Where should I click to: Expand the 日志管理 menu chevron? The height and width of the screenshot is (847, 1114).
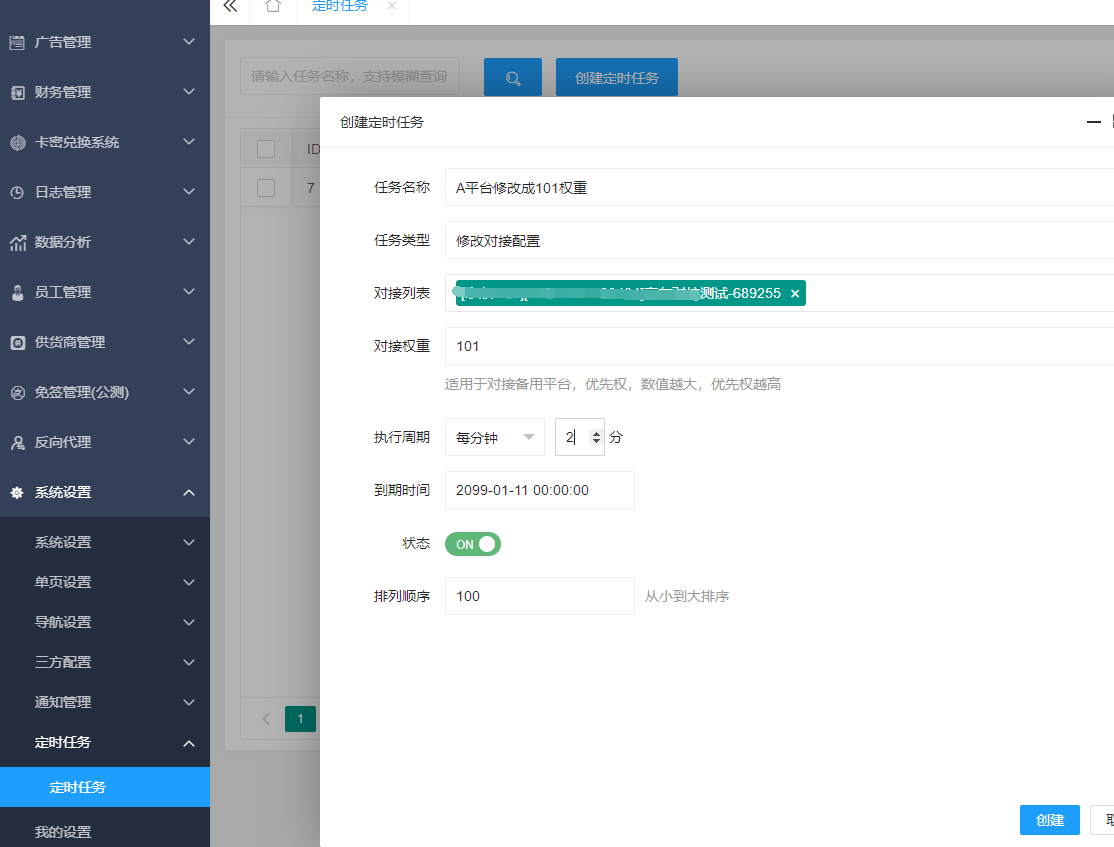[189, 191]
